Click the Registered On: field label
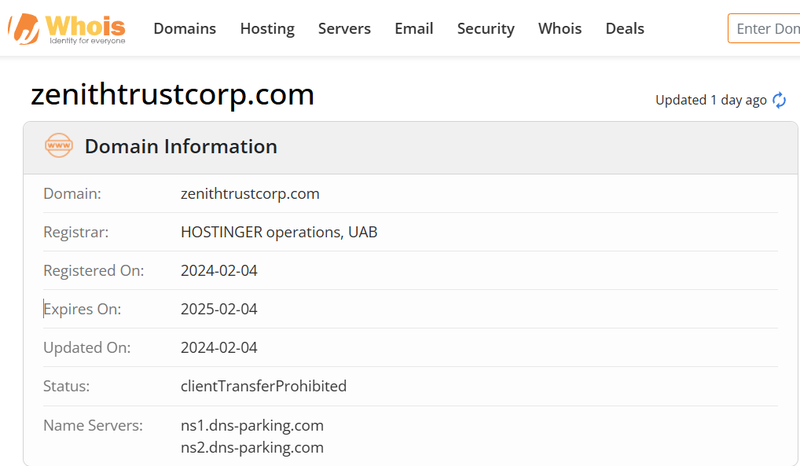Screen dimensions: 800x466 (93, 271)
